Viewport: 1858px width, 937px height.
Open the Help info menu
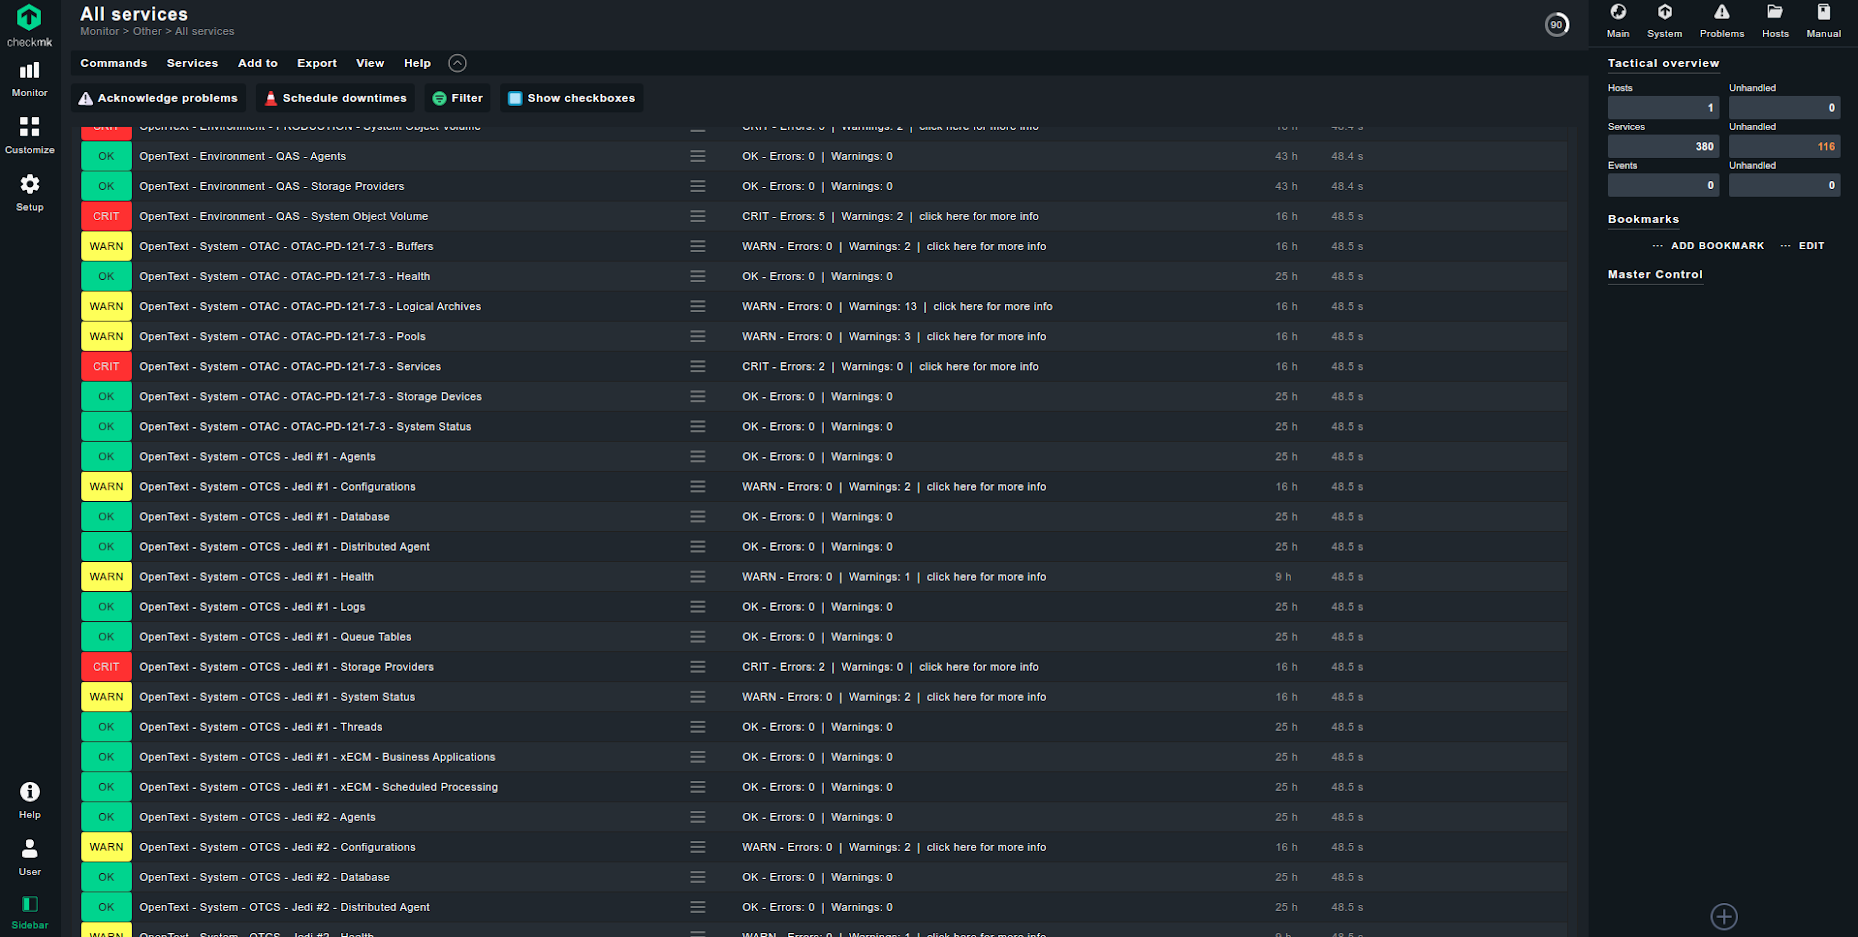(29, 800)
